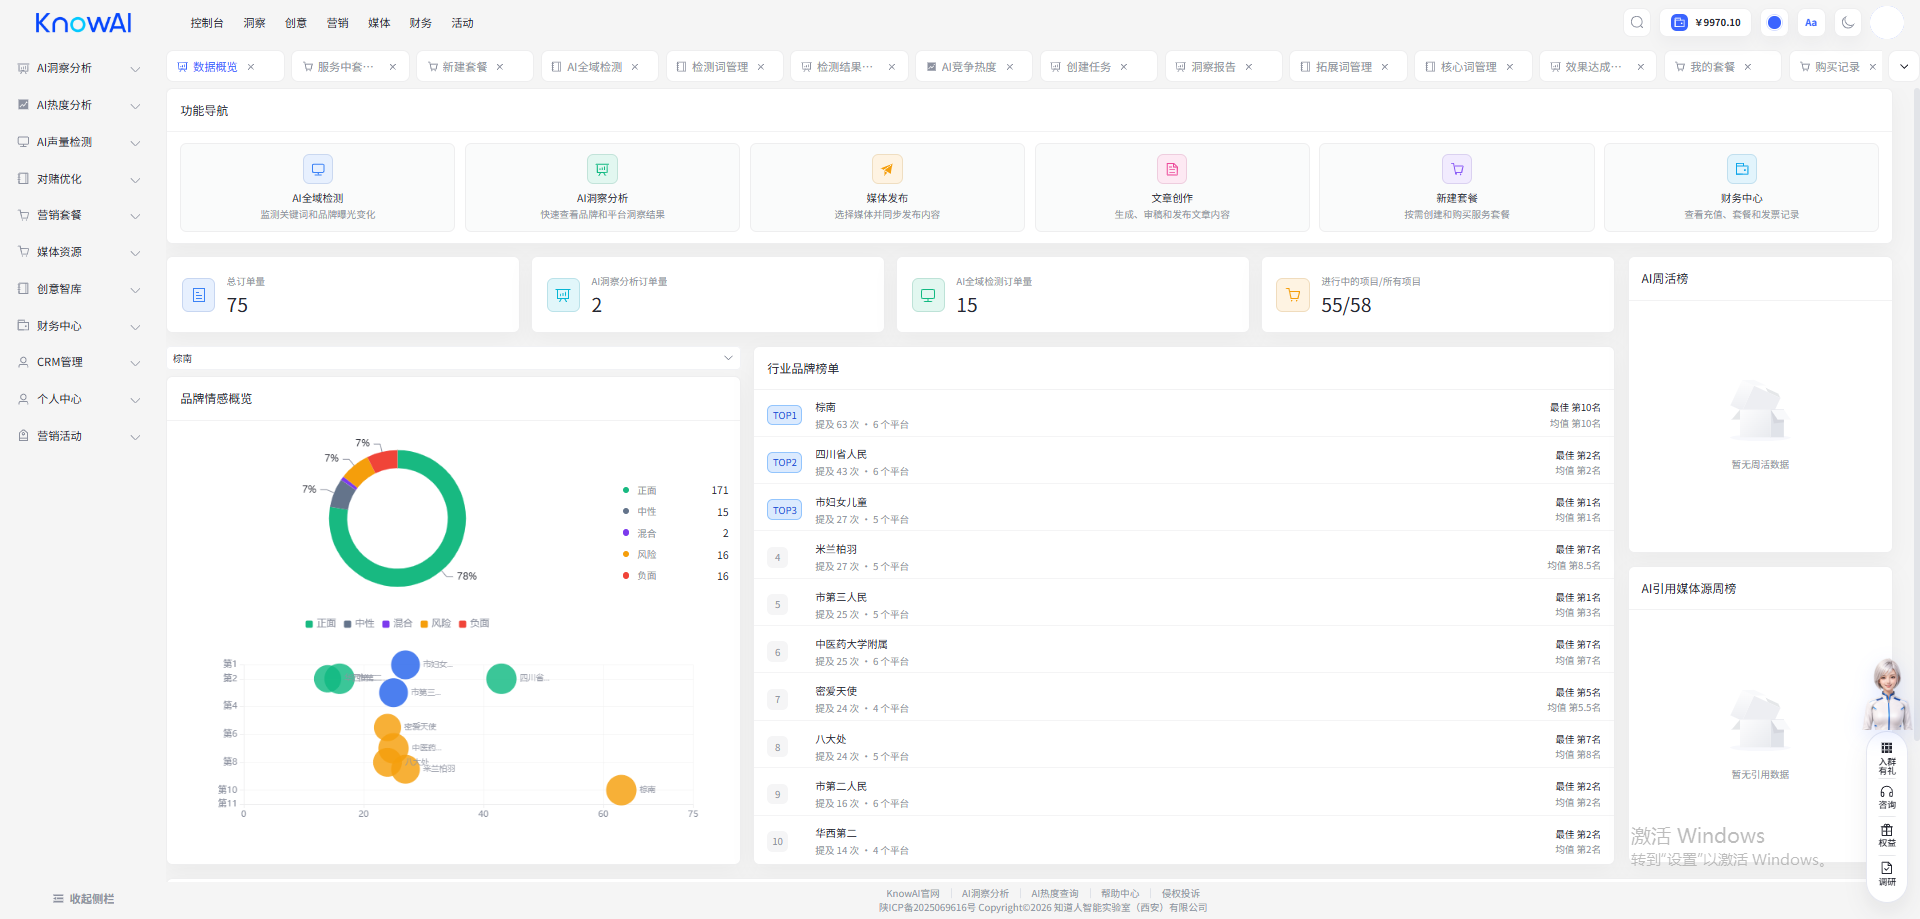Open the KnowAI官网 footer link
The height and width of the screenshot is (919, 1920).
[x=913, y=894]
